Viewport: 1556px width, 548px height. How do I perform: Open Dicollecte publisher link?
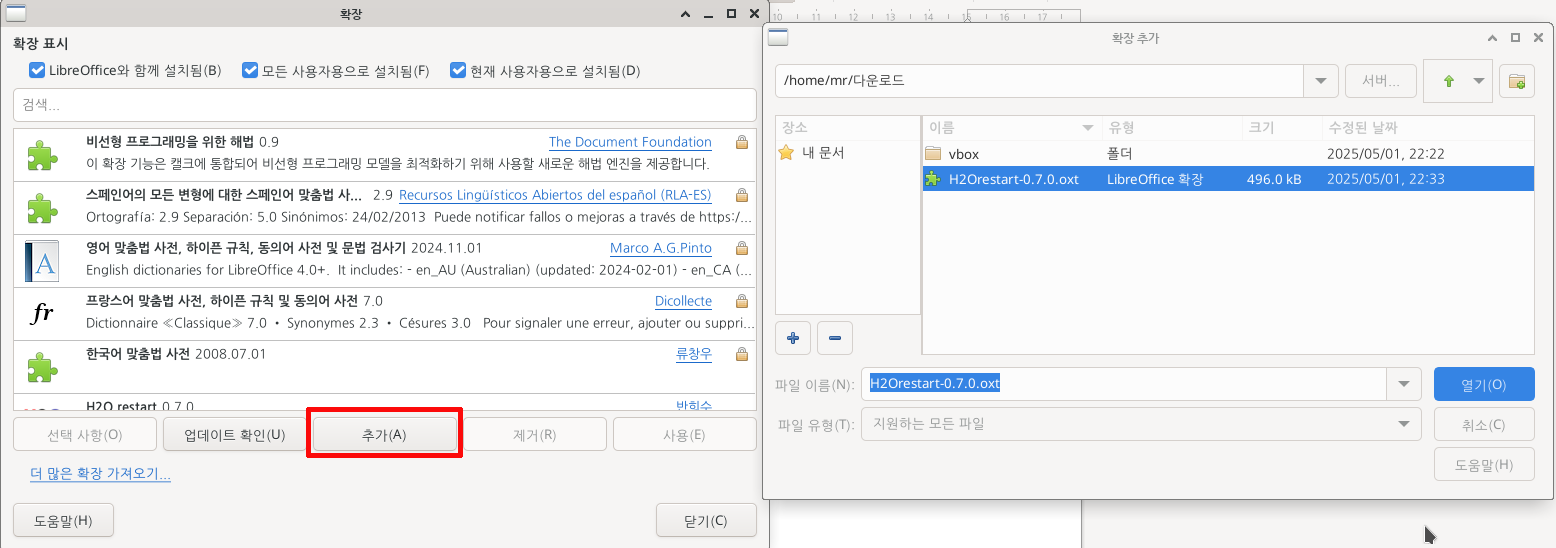point(684,300)
